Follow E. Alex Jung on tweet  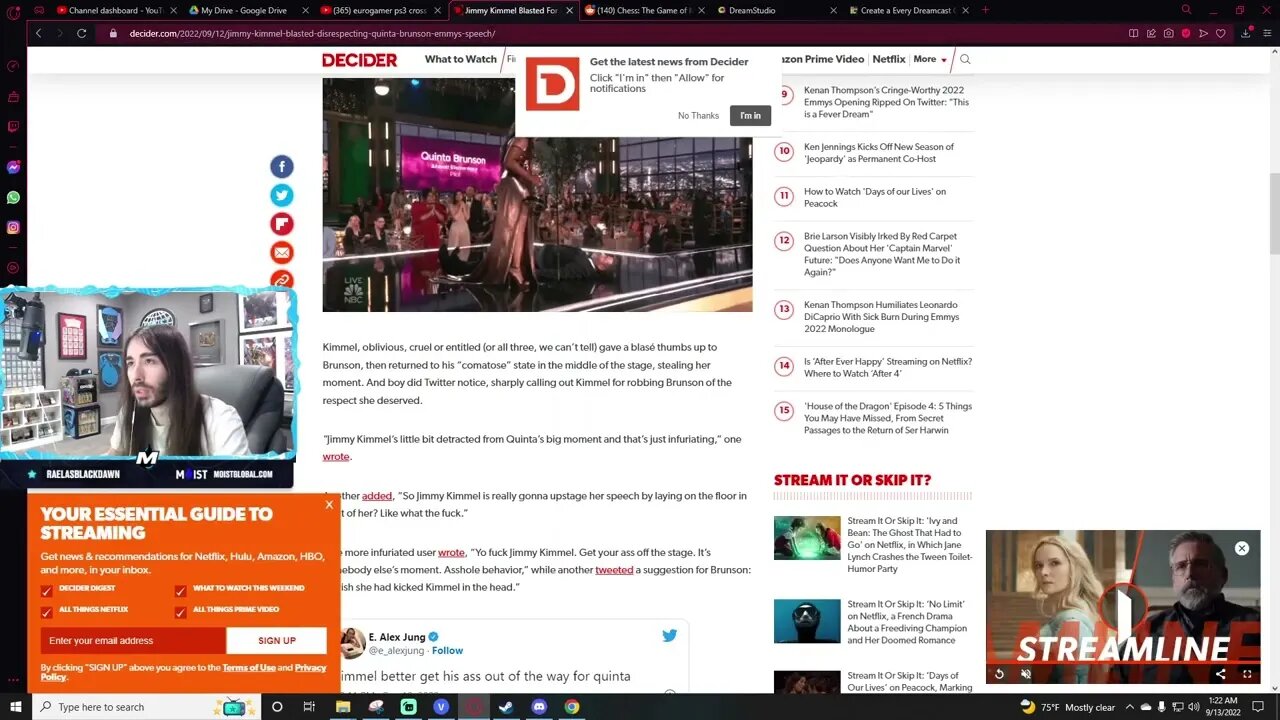[447, 651]
